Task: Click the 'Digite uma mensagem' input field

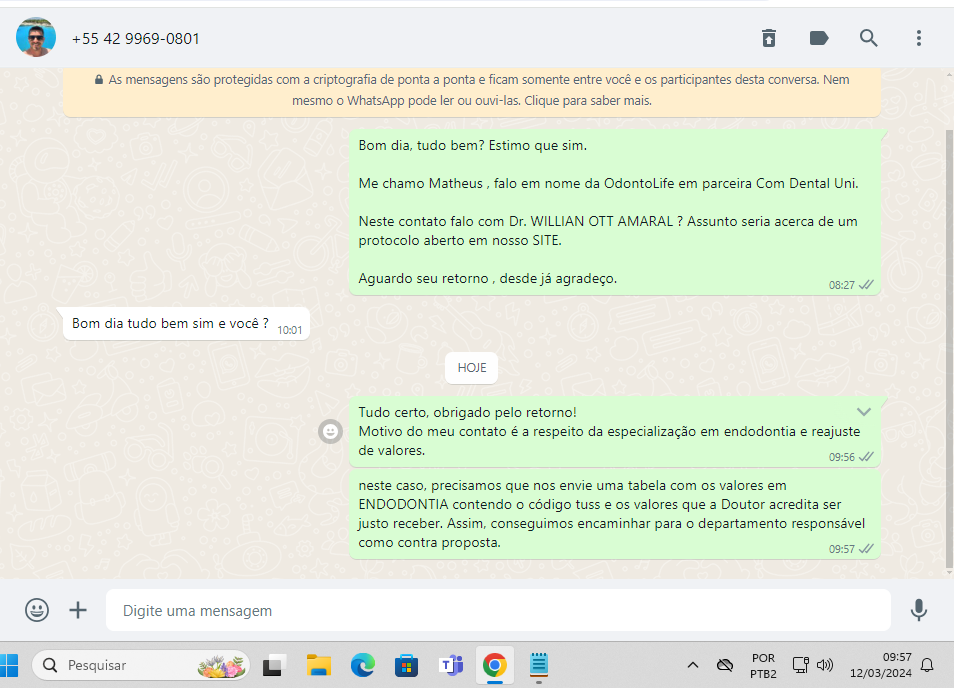Action: (x=498, y=610)
